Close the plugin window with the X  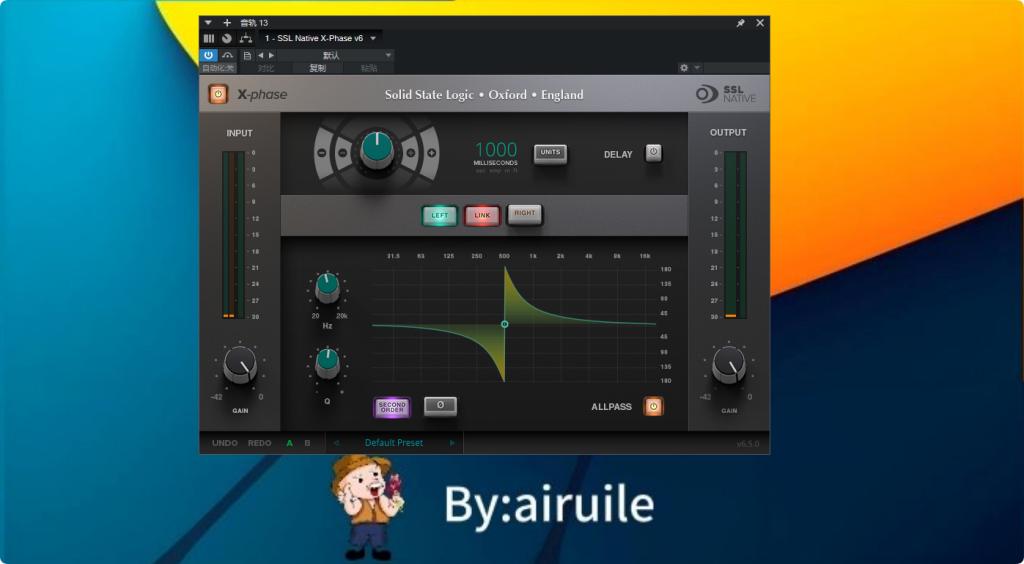pos(760,23)
